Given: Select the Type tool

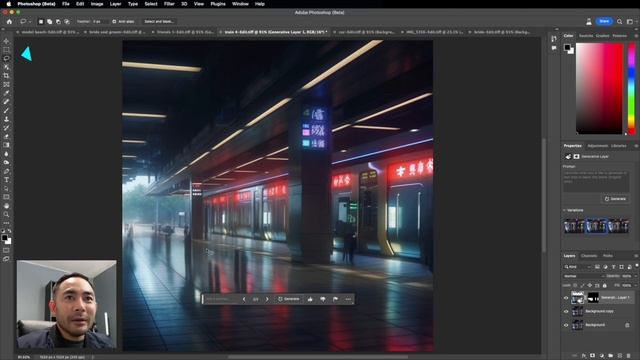Looking at the screenshot, I should (6, 180).
